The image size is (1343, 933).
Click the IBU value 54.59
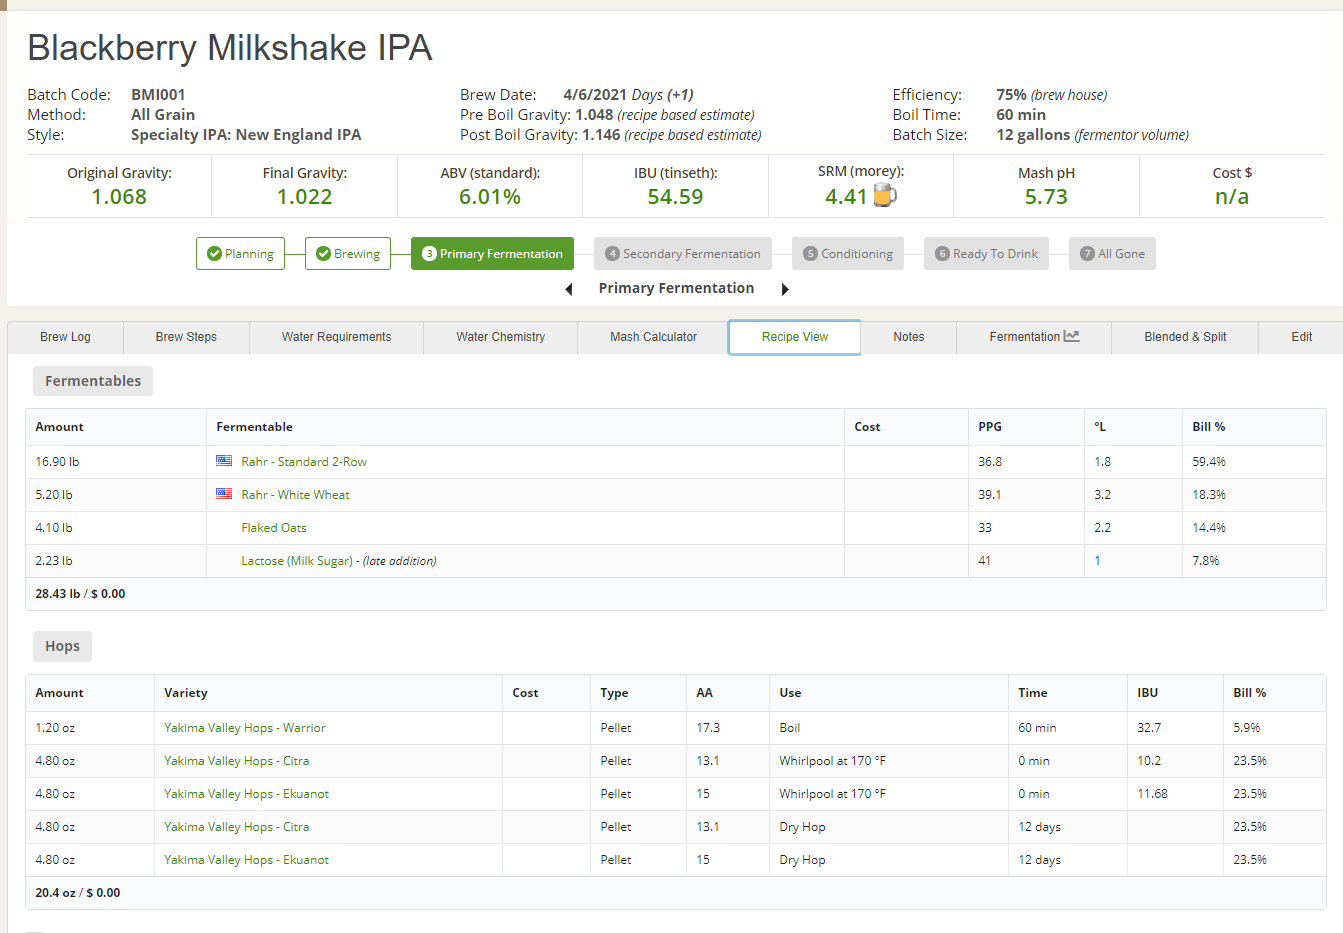[x=675, y=197]
